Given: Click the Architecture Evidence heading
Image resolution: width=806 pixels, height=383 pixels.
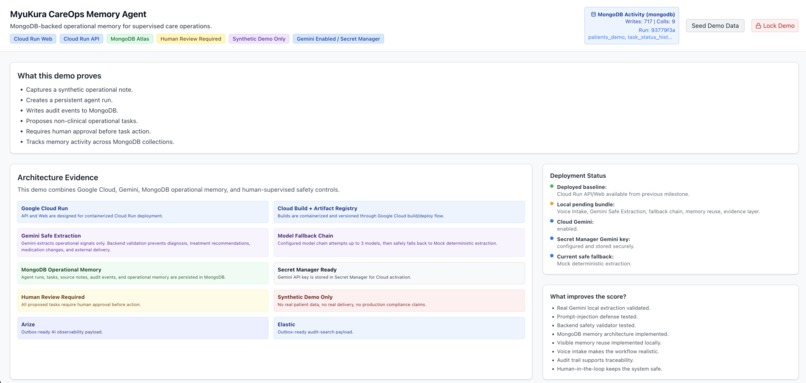Looking at the screenshot, I should (x=58, y=177).
